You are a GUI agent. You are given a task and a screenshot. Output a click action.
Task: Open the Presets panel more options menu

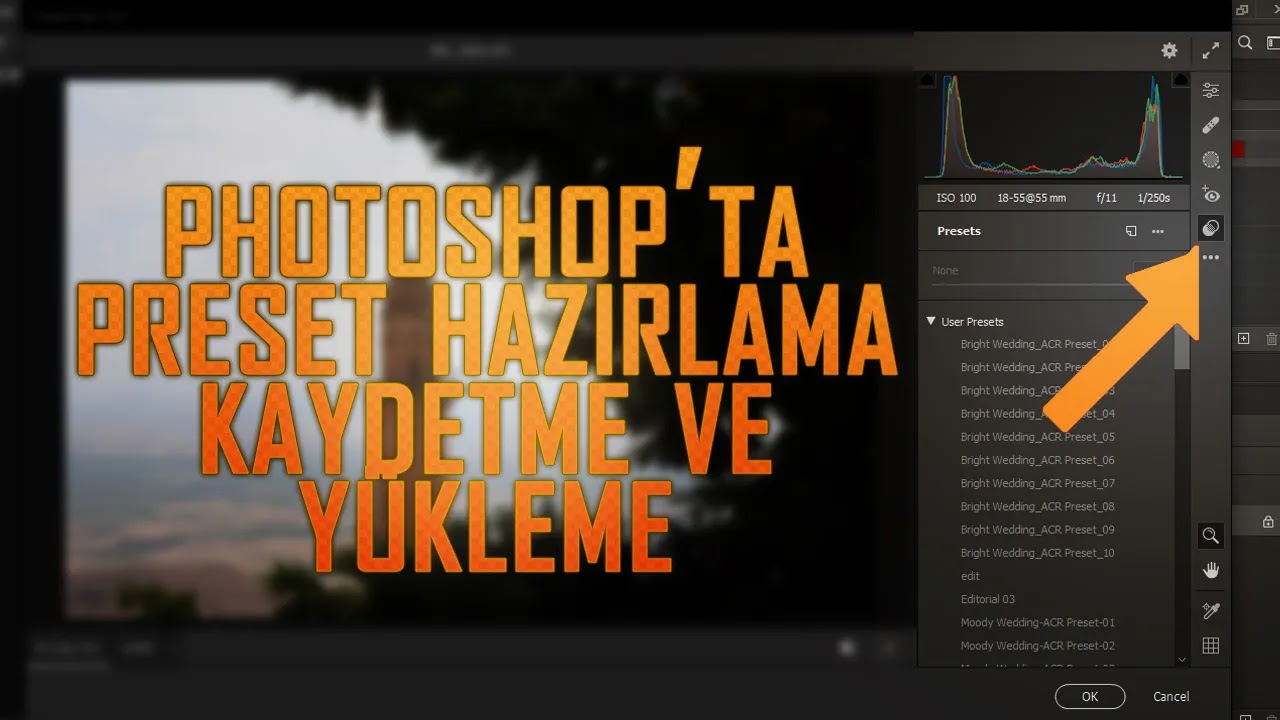pyautogui.click(x=1158, y=231)
